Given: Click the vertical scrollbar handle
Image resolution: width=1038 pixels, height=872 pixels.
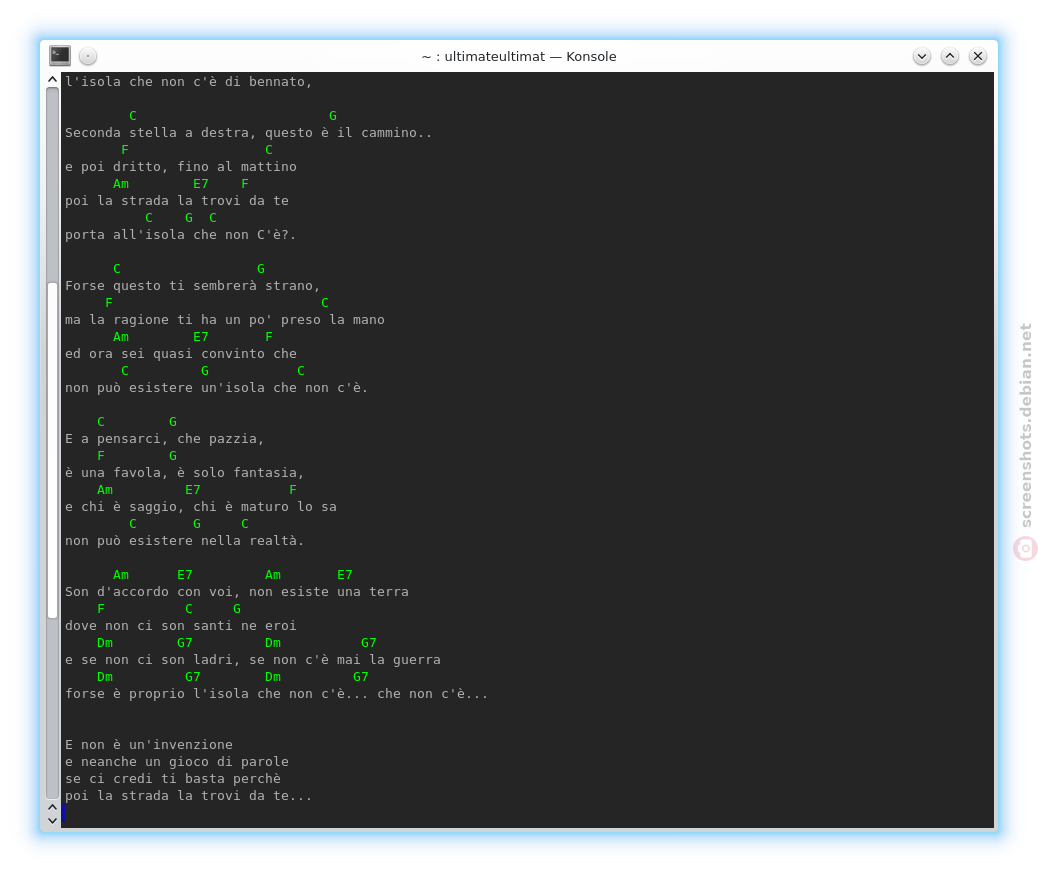Looking at the screenshot, I should pyautogui.click(x=52, y=450).
